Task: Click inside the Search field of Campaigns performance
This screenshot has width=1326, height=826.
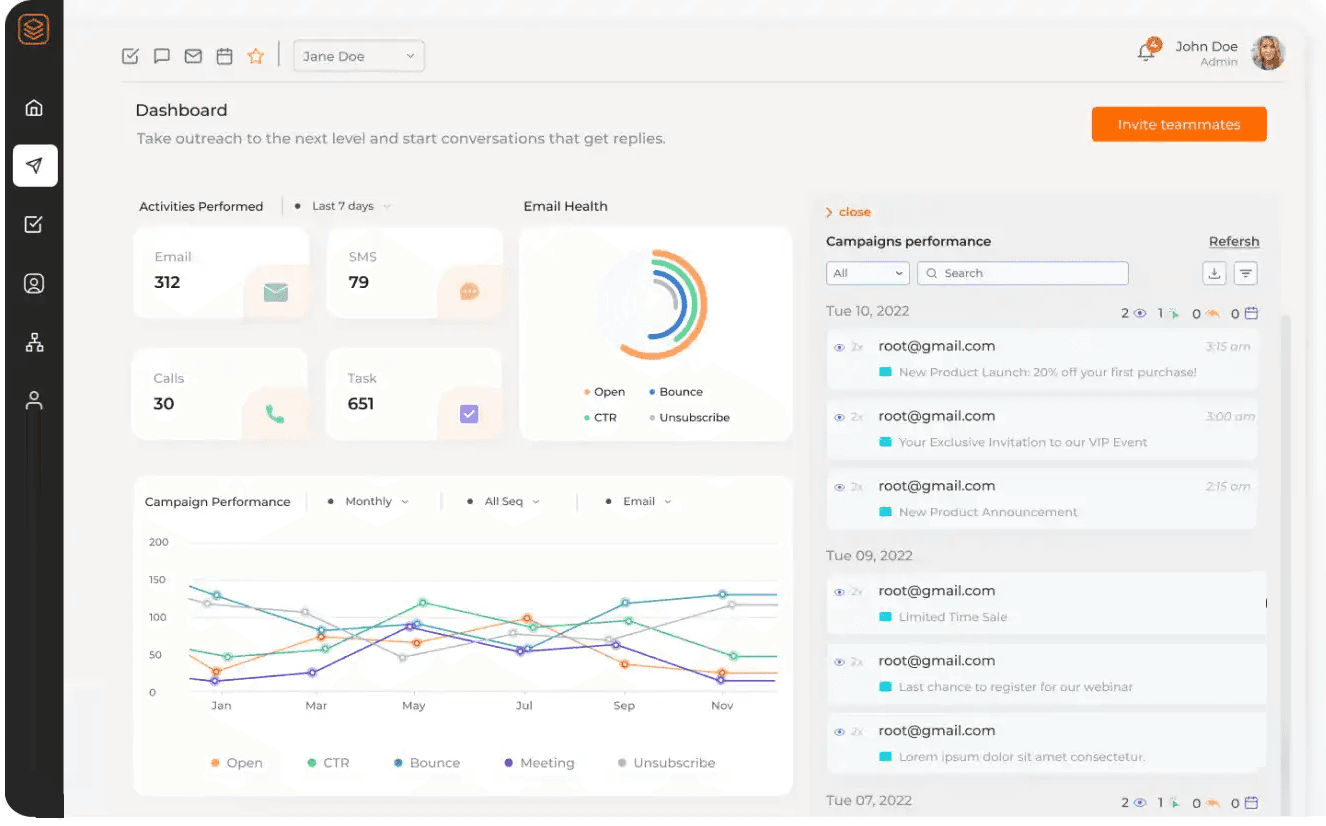Action: click(x=1022, y=272)
